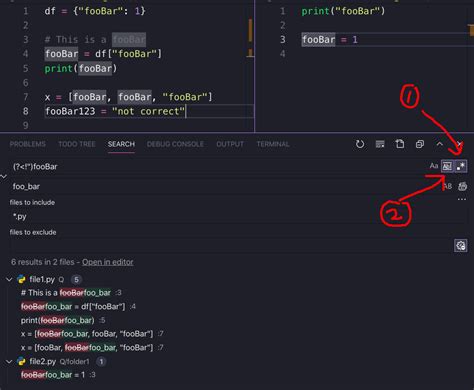
Task: Click the Python icon beside file1.py
Action: point(21,279)
